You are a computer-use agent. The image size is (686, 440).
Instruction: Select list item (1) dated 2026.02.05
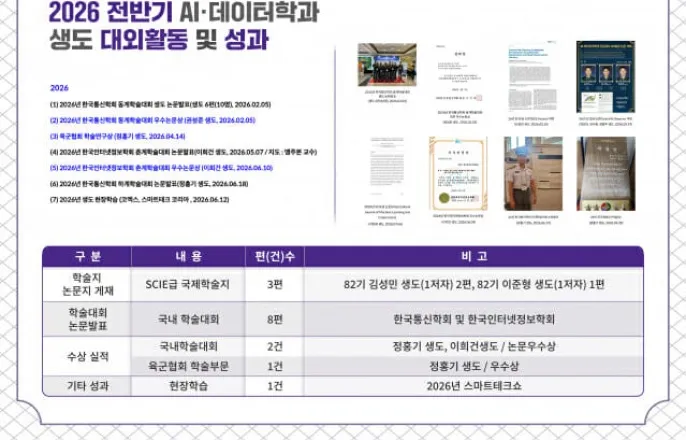(x=160, y=105)
